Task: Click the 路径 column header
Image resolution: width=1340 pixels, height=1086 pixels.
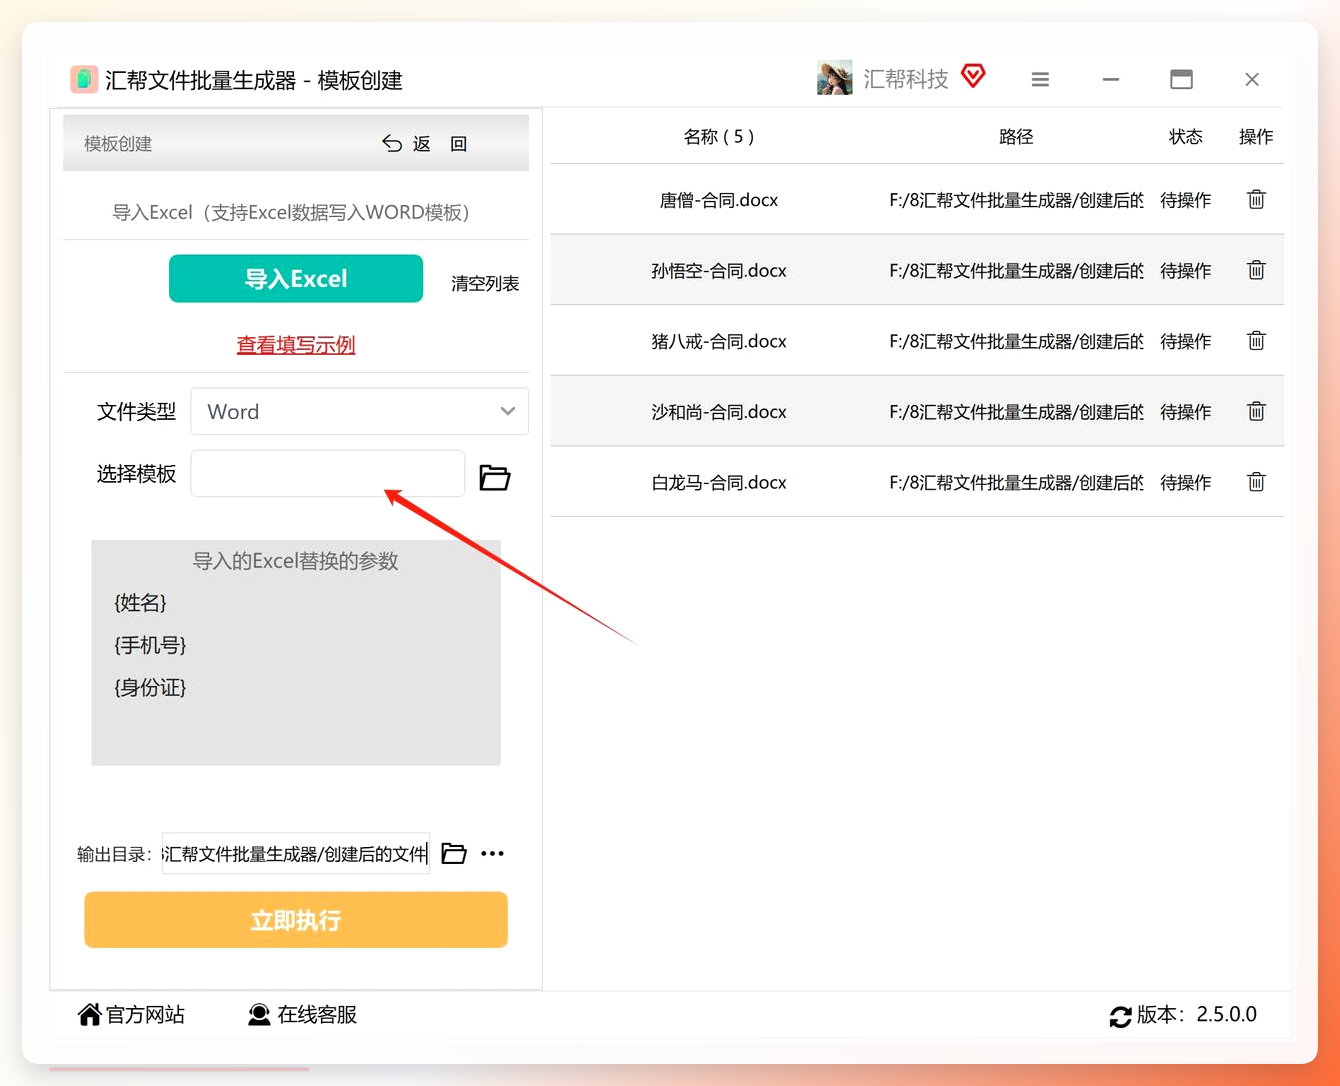Action: click(x=1016, y=136)
